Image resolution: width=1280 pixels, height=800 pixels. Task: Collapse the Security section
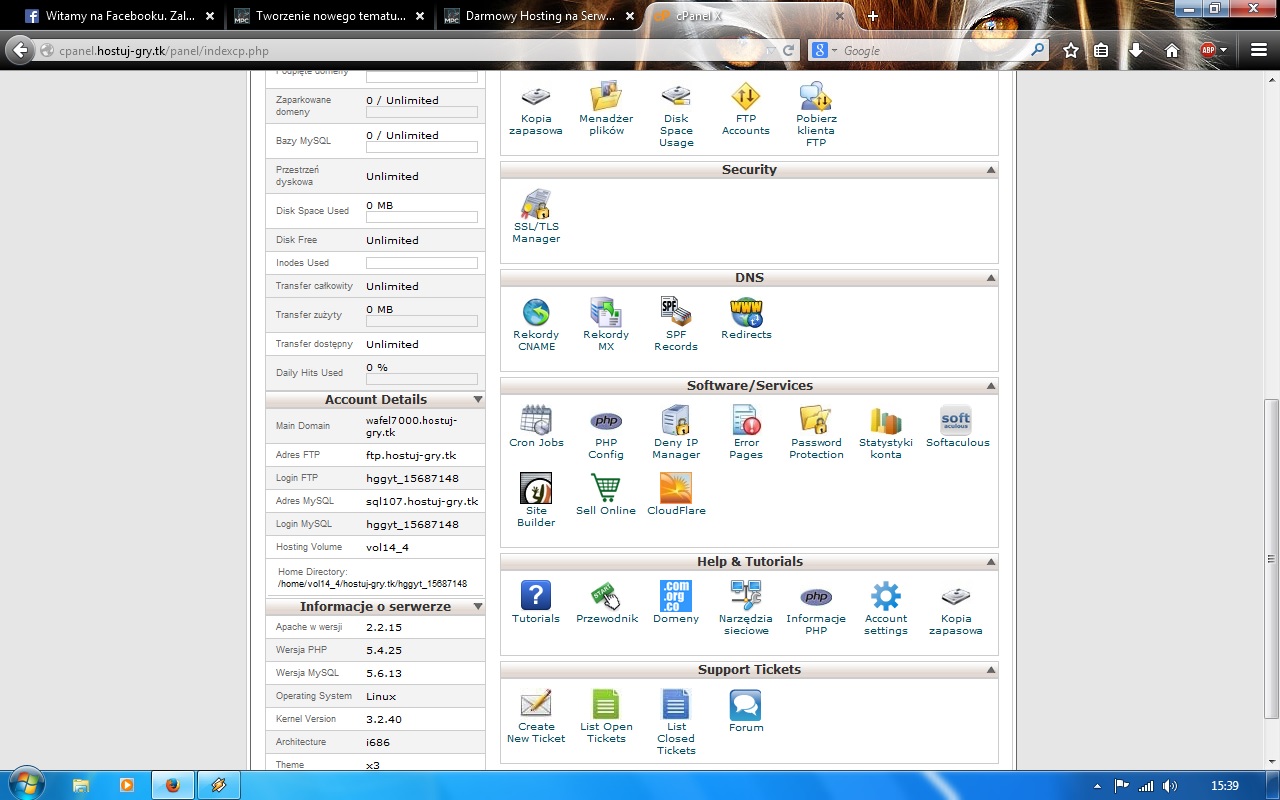pyautogui.click(x=991, y=170)
